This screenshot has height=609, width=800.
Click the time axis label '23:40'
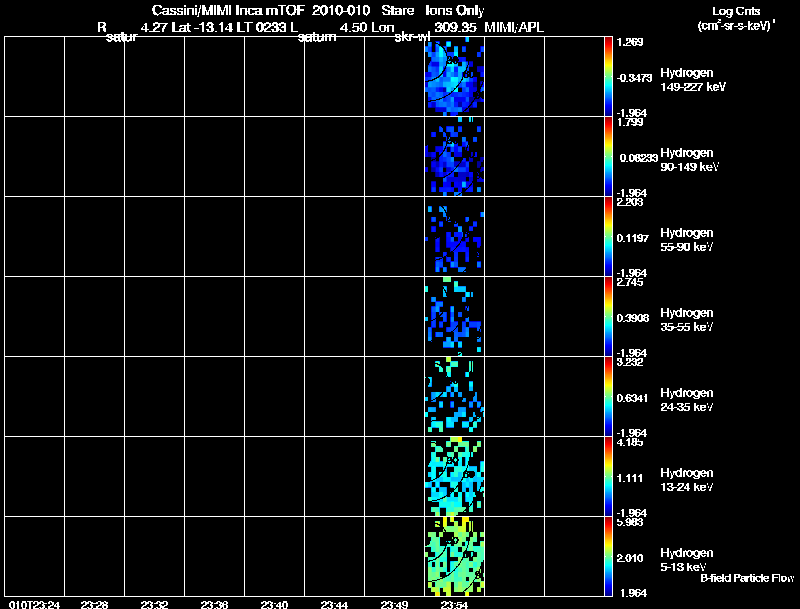click(274, 605)
